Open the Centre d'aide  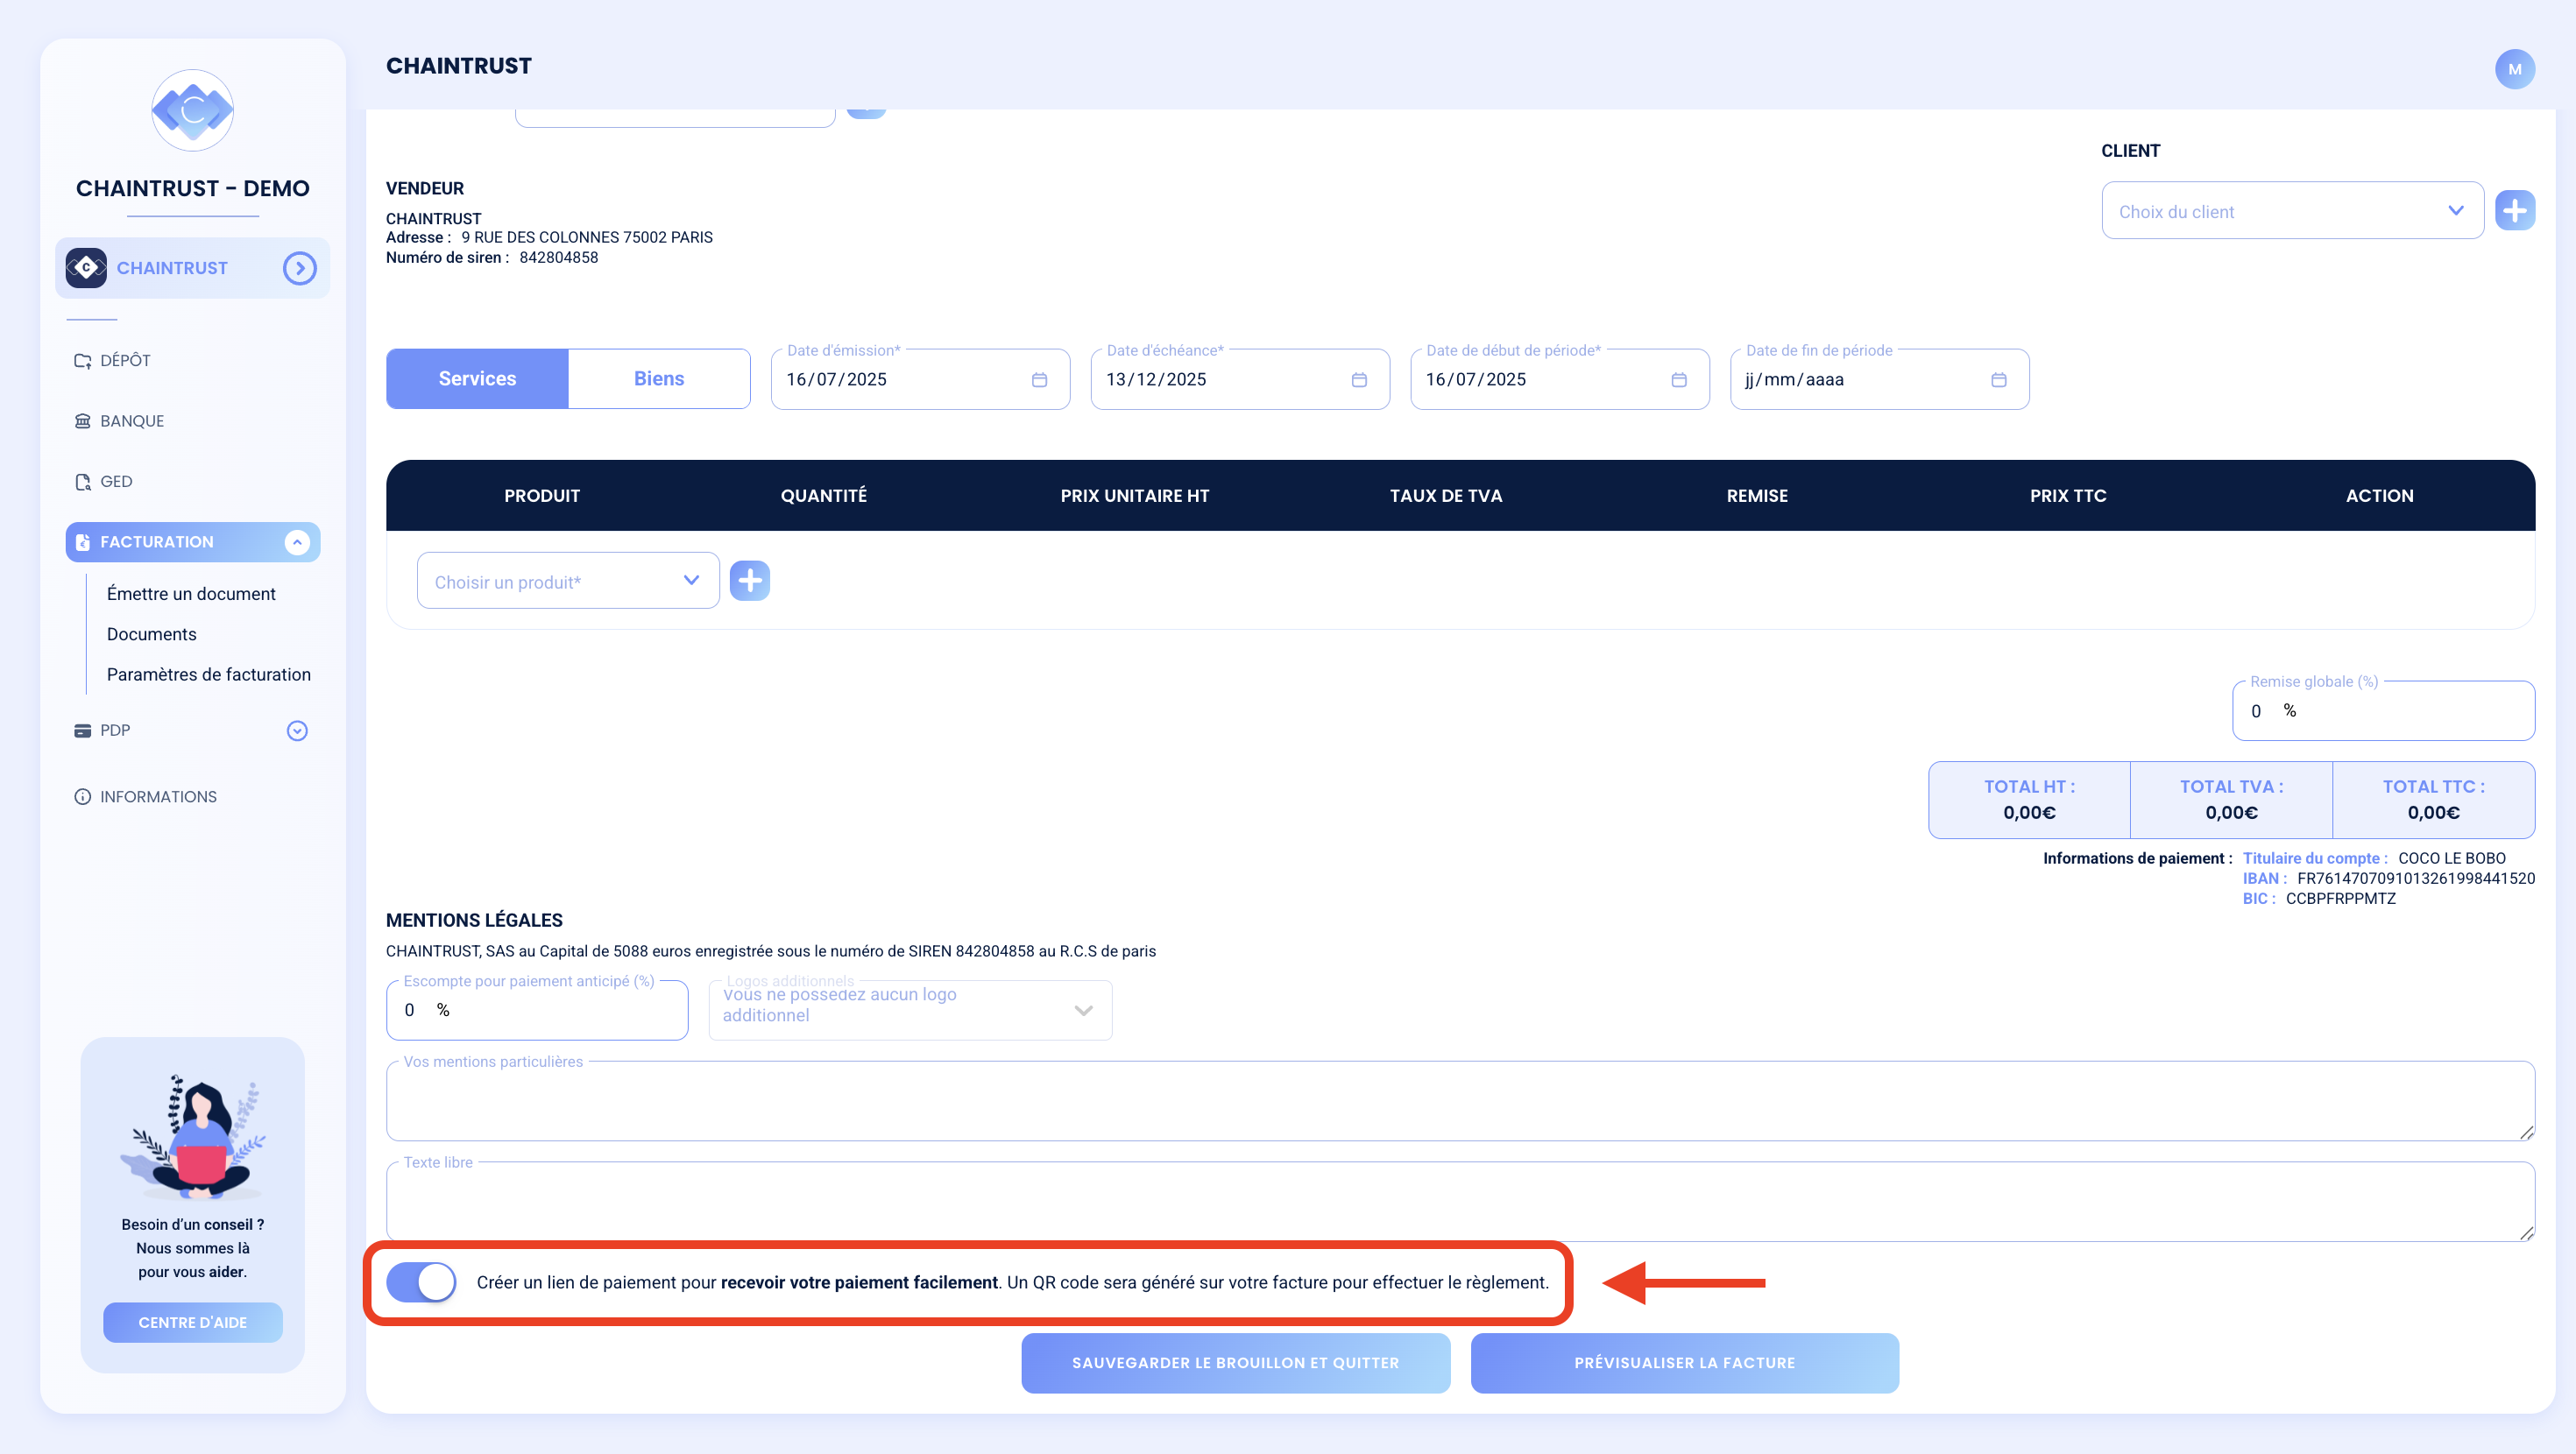193,1322
